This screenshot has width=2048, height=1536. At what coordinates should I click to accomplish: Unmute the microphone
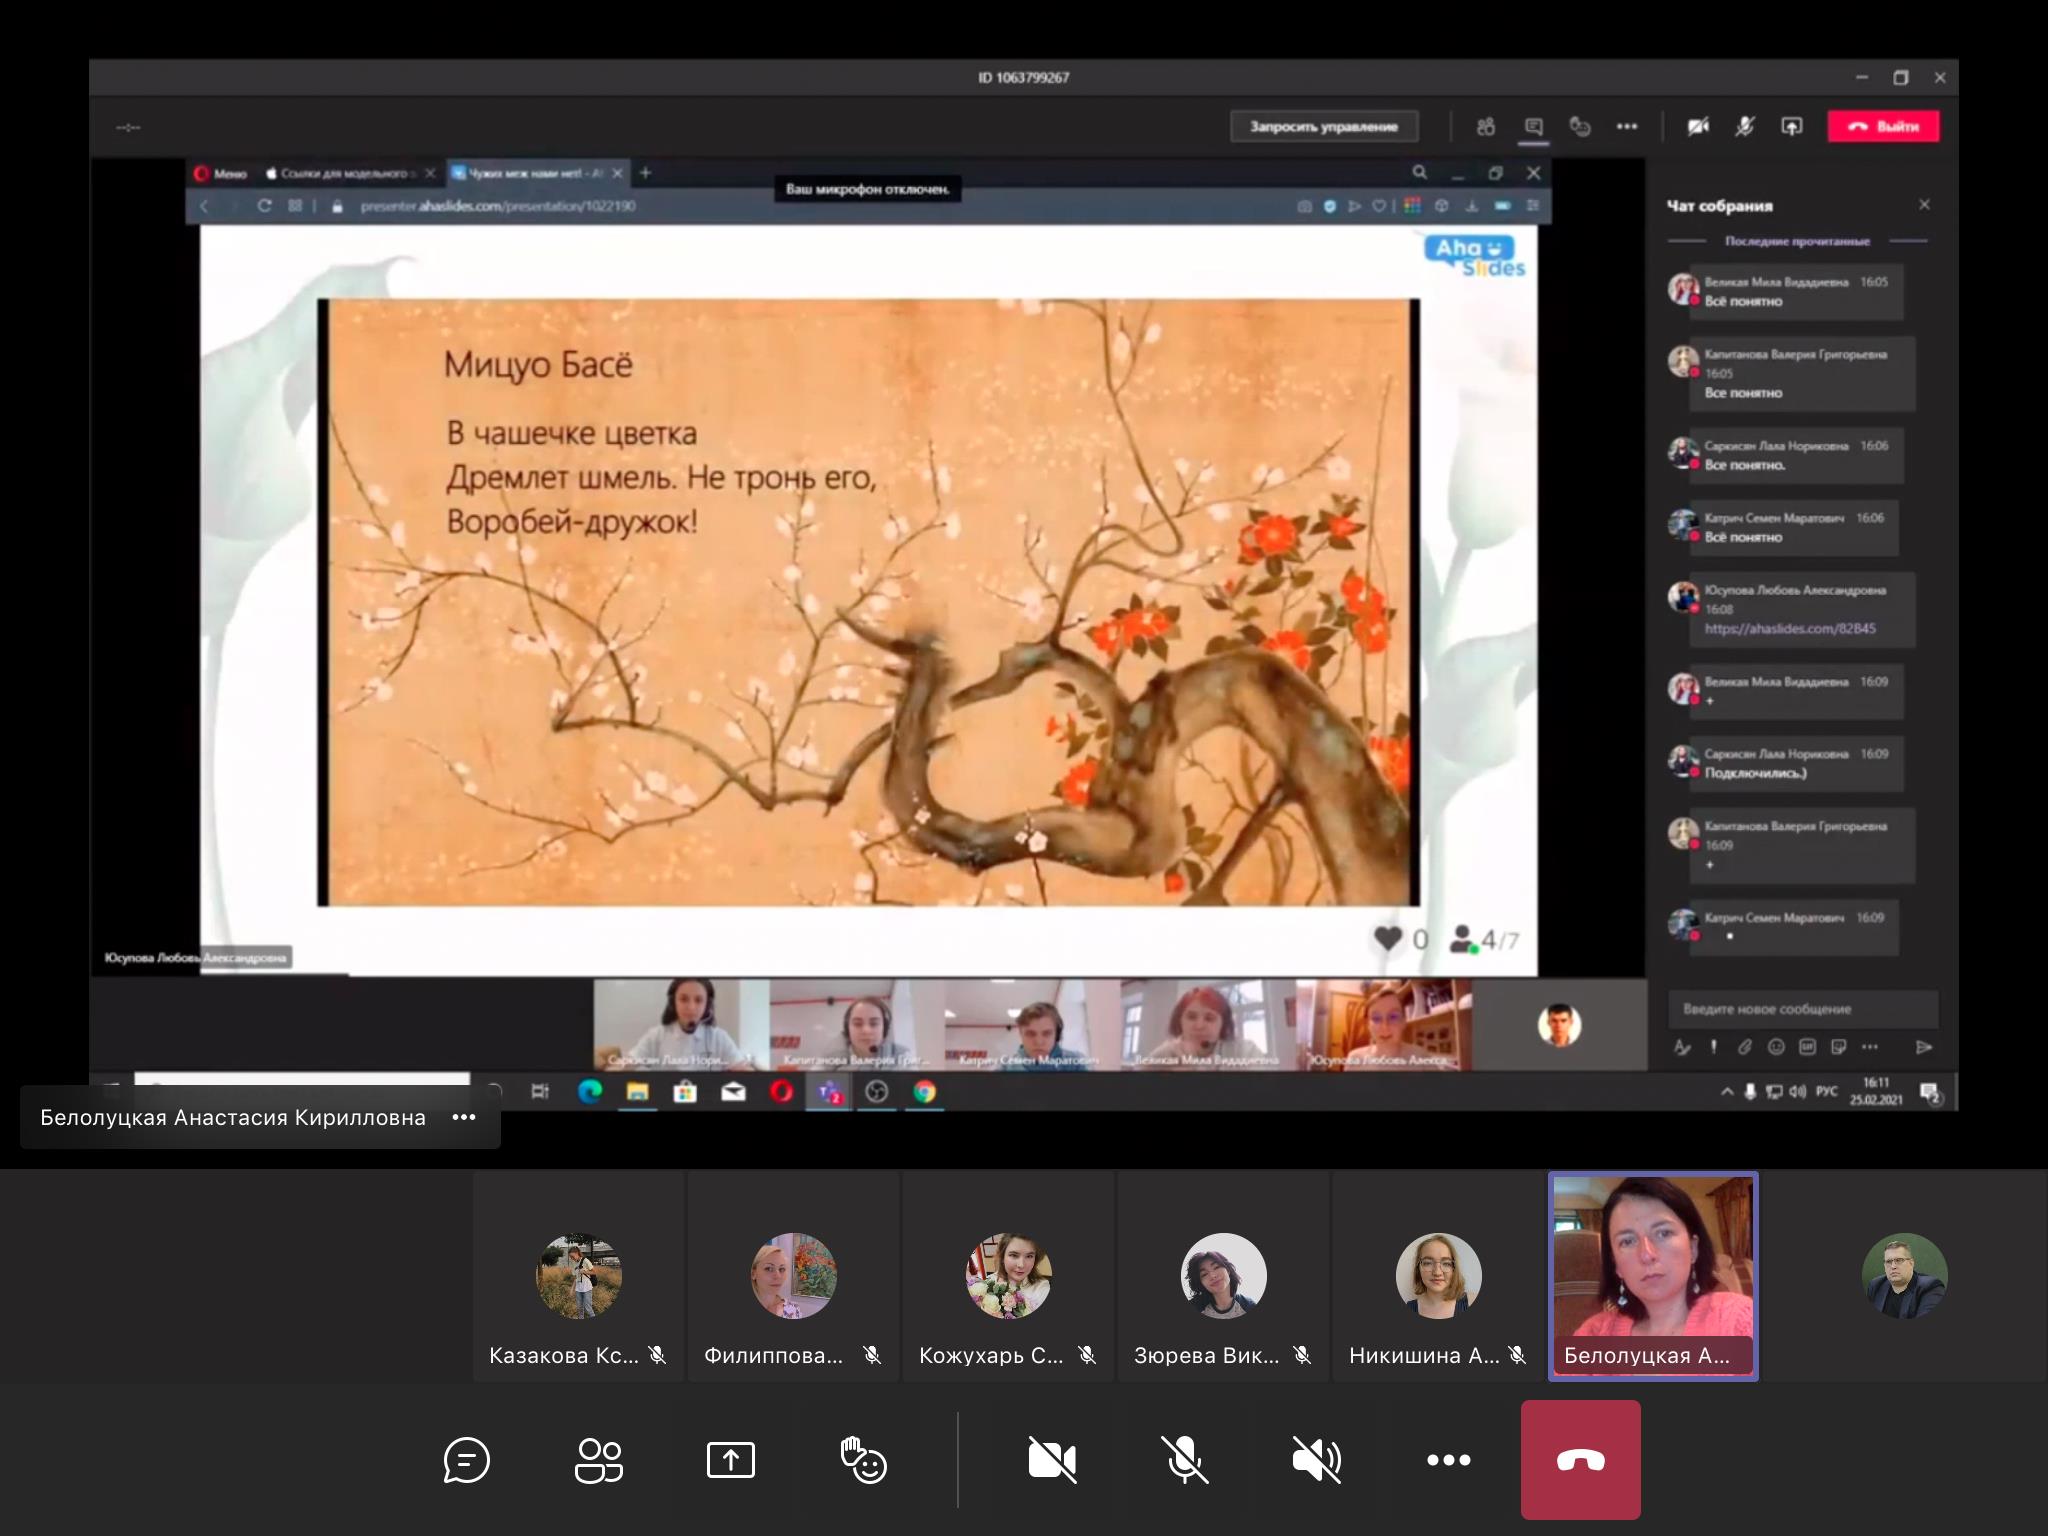click(1184, 1460)
